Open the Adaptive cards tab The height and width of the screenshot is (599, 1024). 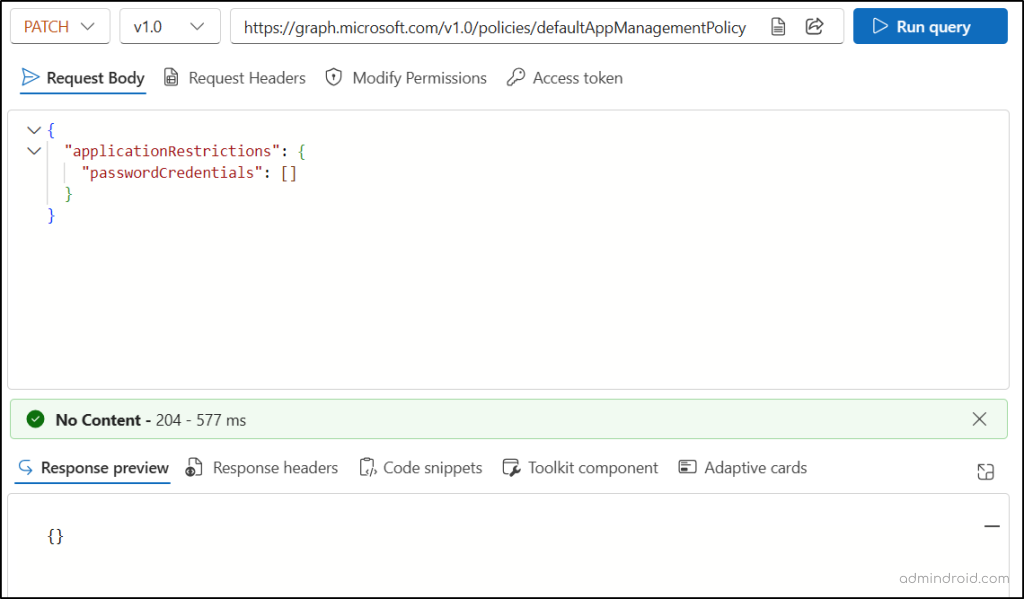(743, 468)
